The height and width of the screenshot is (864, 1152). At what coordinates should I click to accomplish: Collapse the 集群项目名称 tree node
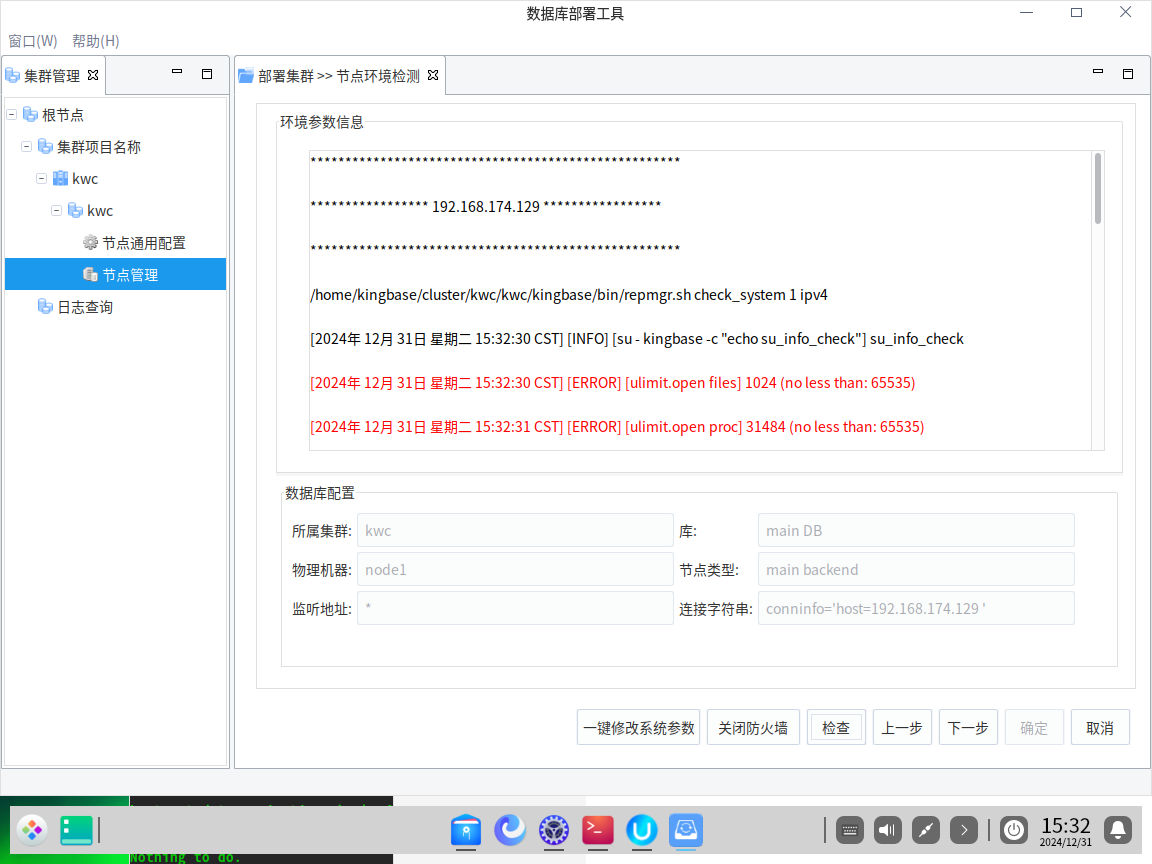click(27, 147)
